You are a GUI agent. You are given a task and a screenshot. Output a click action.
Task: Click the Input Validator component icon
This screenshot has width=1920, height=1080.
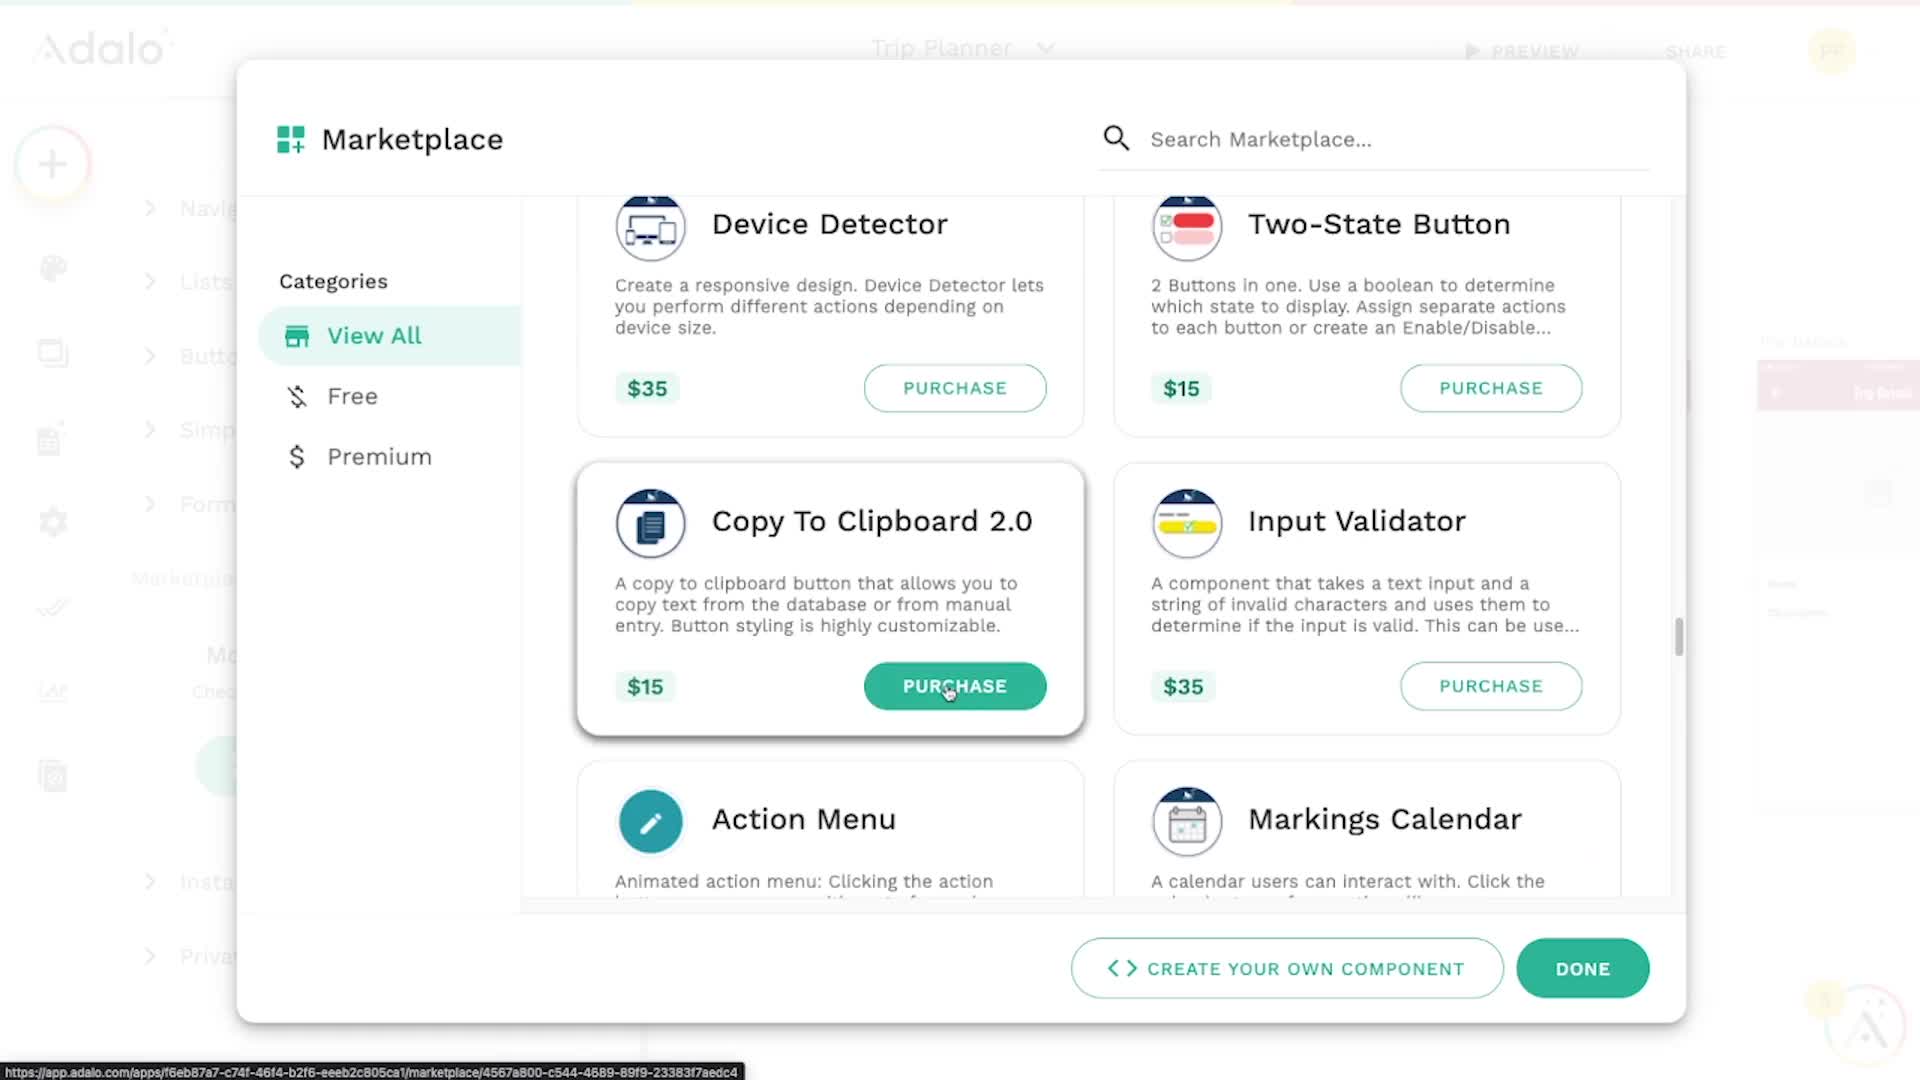(1186, 522)
